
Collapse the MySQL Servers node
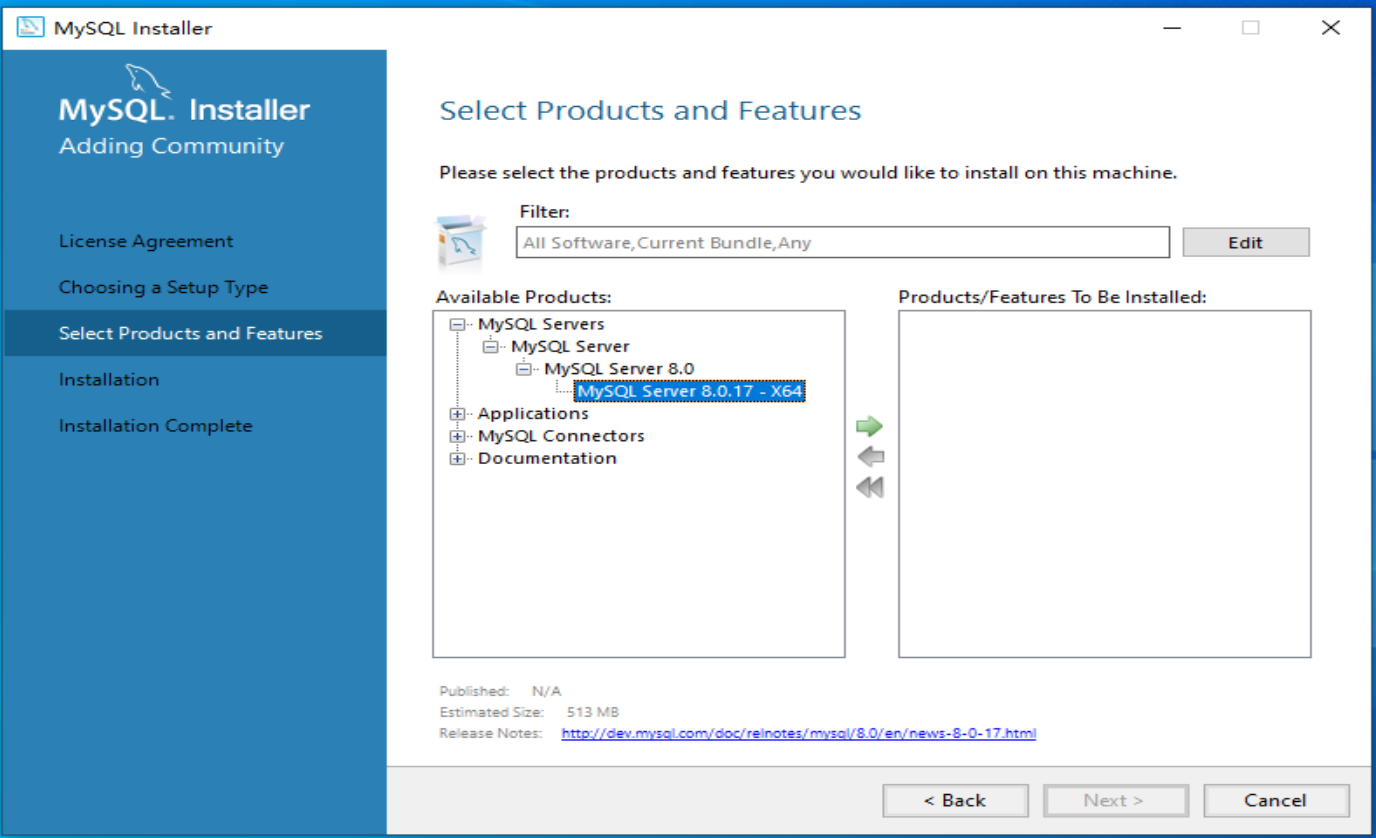457,323
